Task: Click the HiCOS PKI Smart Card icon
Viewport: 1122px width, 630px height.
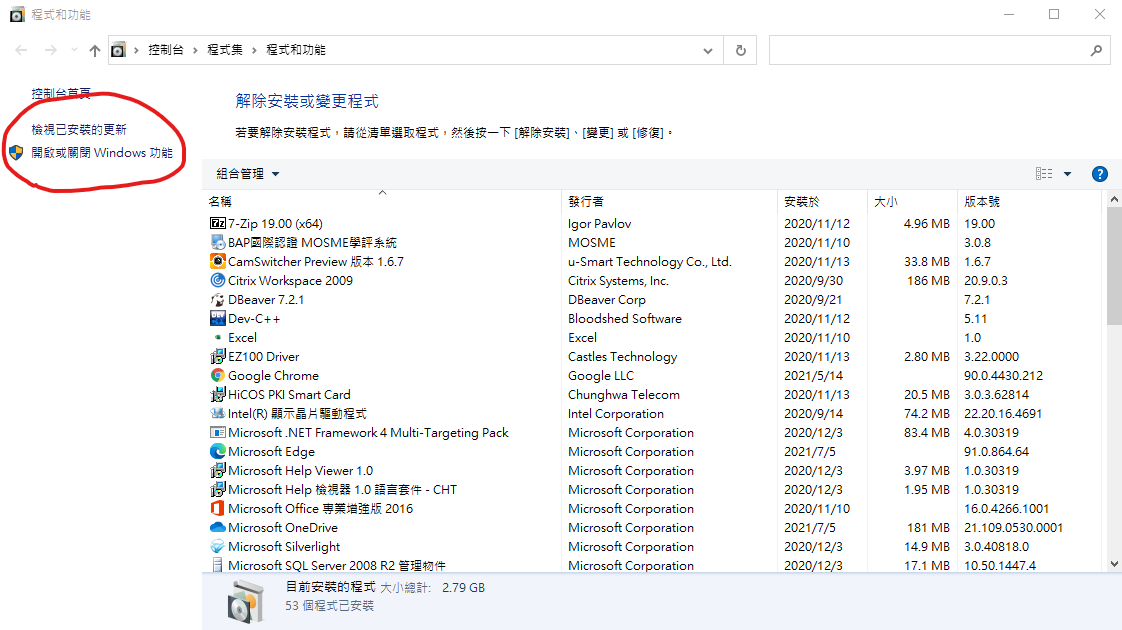Action: [218, 394]
